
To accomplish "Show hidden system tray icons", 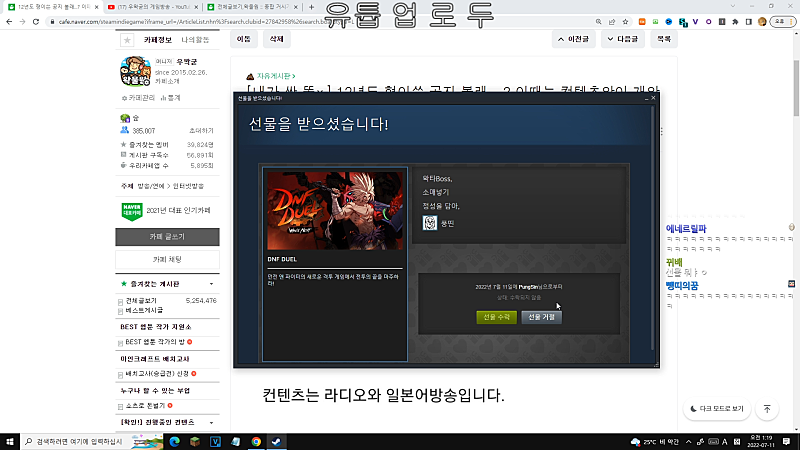I will (688, 442).
